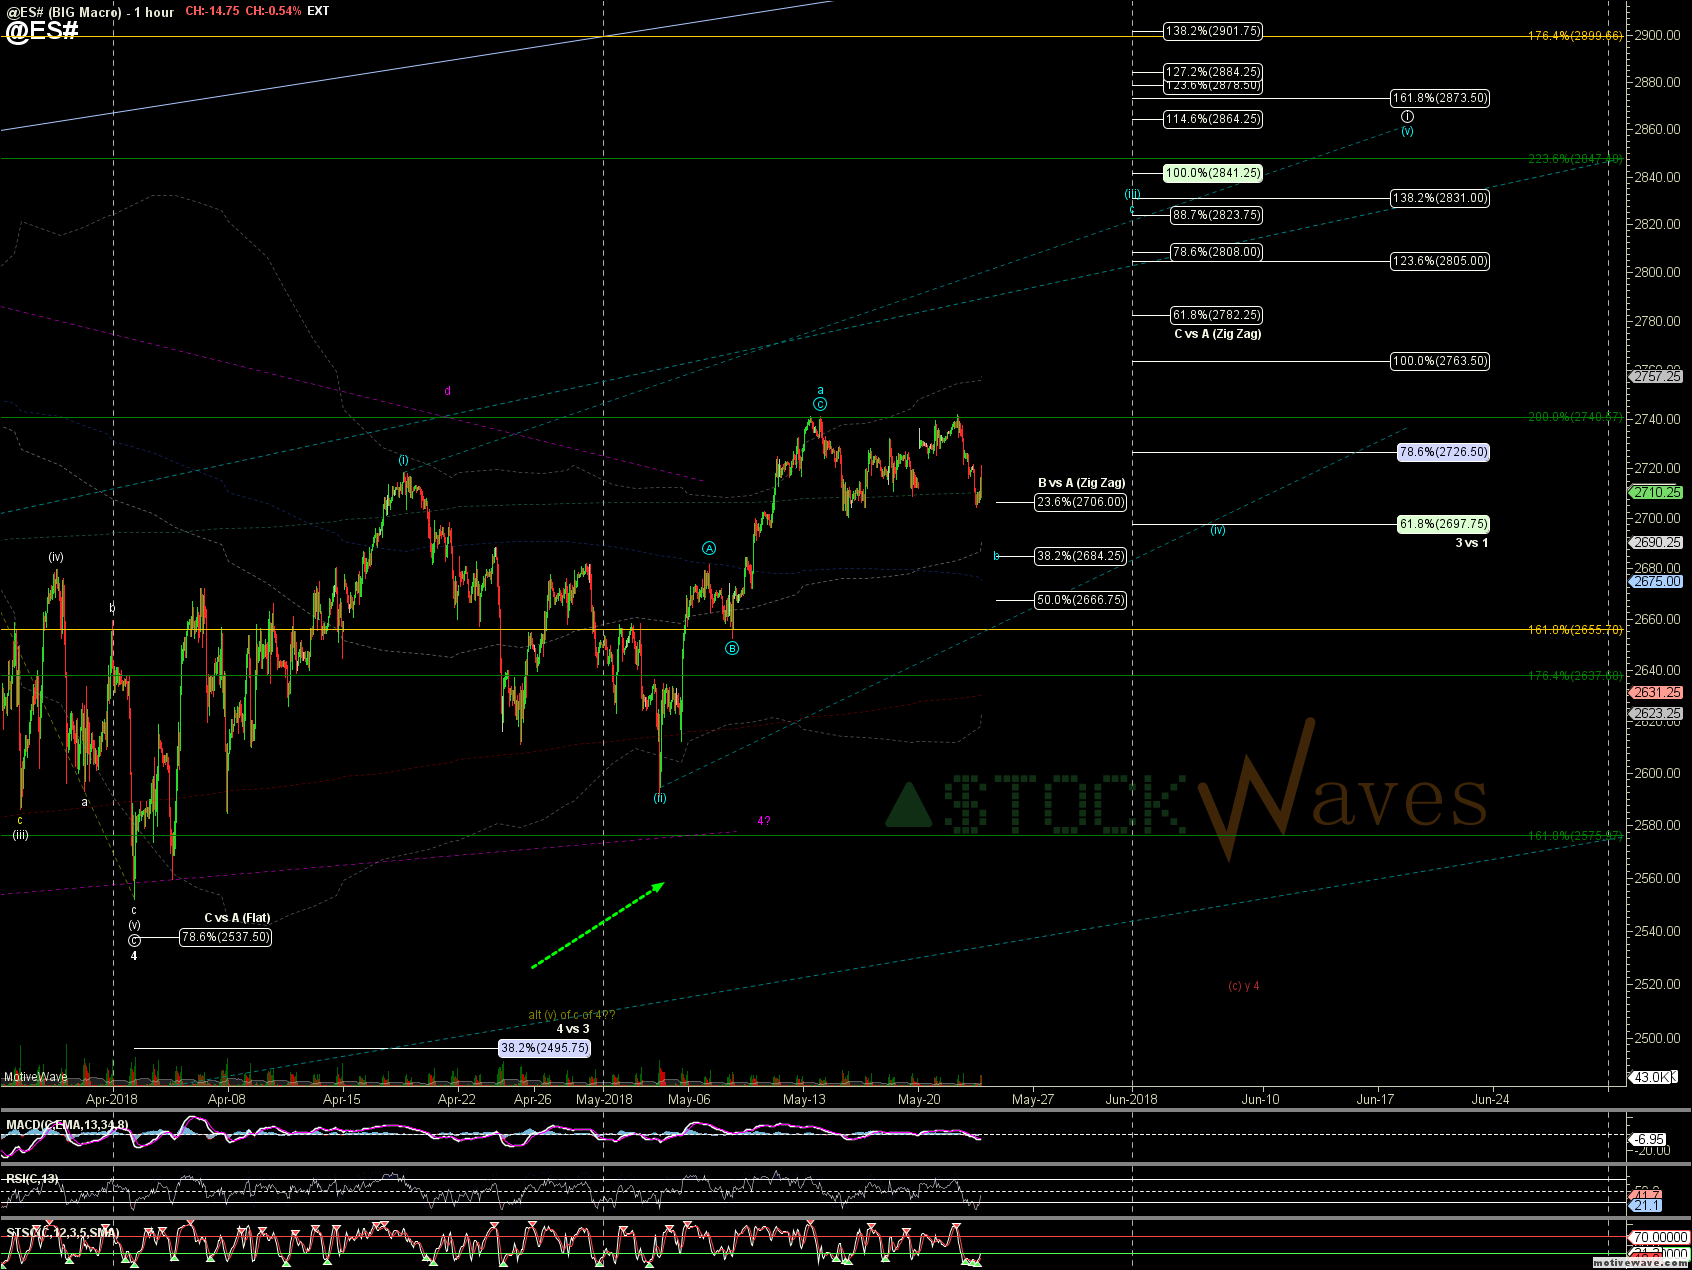The image size is (1692, 1270).
Task: Click the 78.6%(2726.50) extension label
Action: [x=1443, y=452]
